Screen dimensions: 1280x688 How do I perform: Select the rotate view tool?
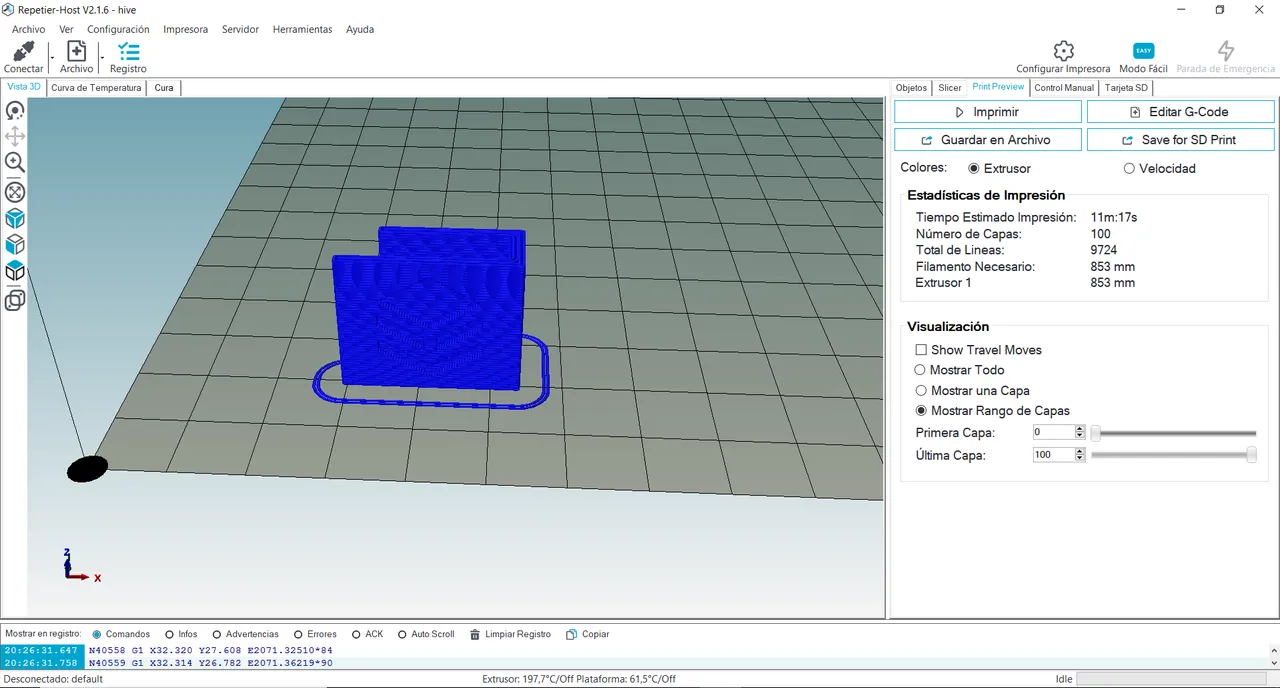tap(15, 110)
